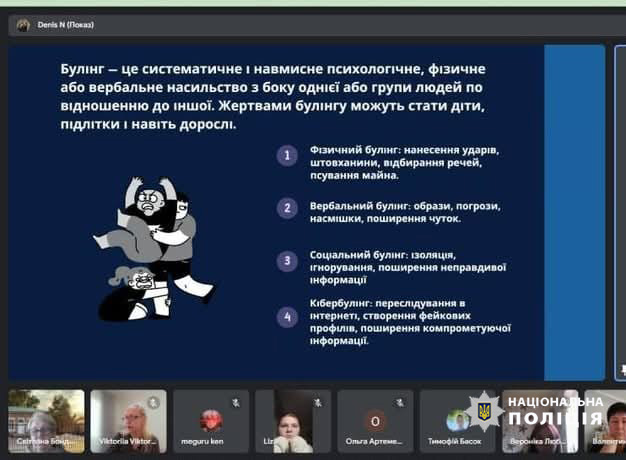Click number 2 circle for Вербальний булінг
The image size is (626, 460).
[x=287, y=208]
